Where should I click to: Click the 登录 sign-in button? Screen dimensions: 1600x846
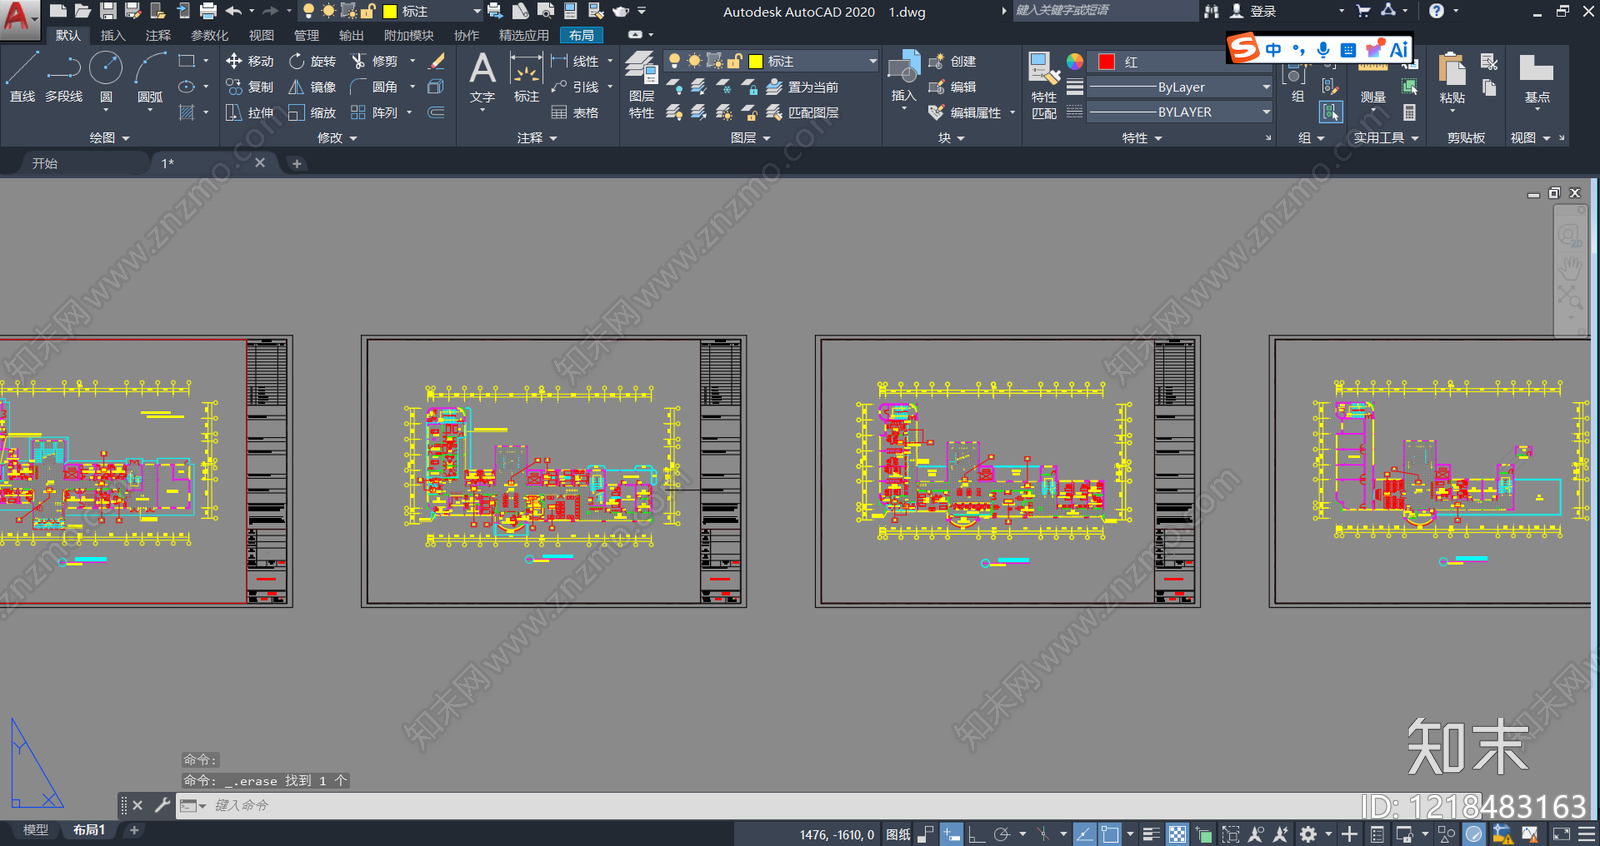[1253, 11]
